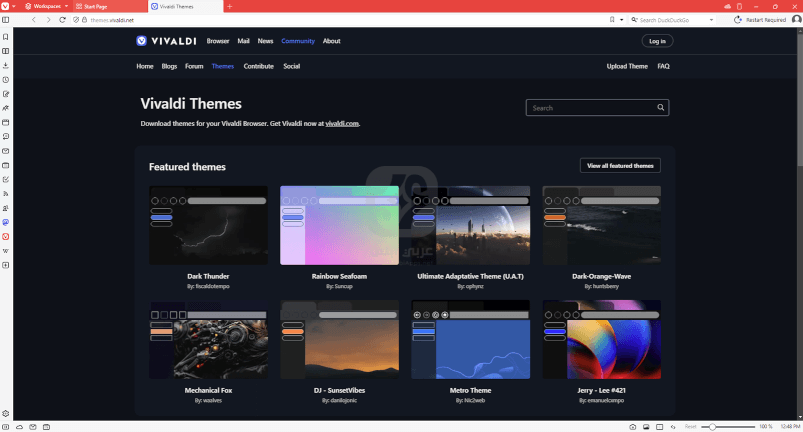Image resolution: width=803 pixels, height=432 pixels.
Task: Open a new tab with plus button
Action: (229, 7)
